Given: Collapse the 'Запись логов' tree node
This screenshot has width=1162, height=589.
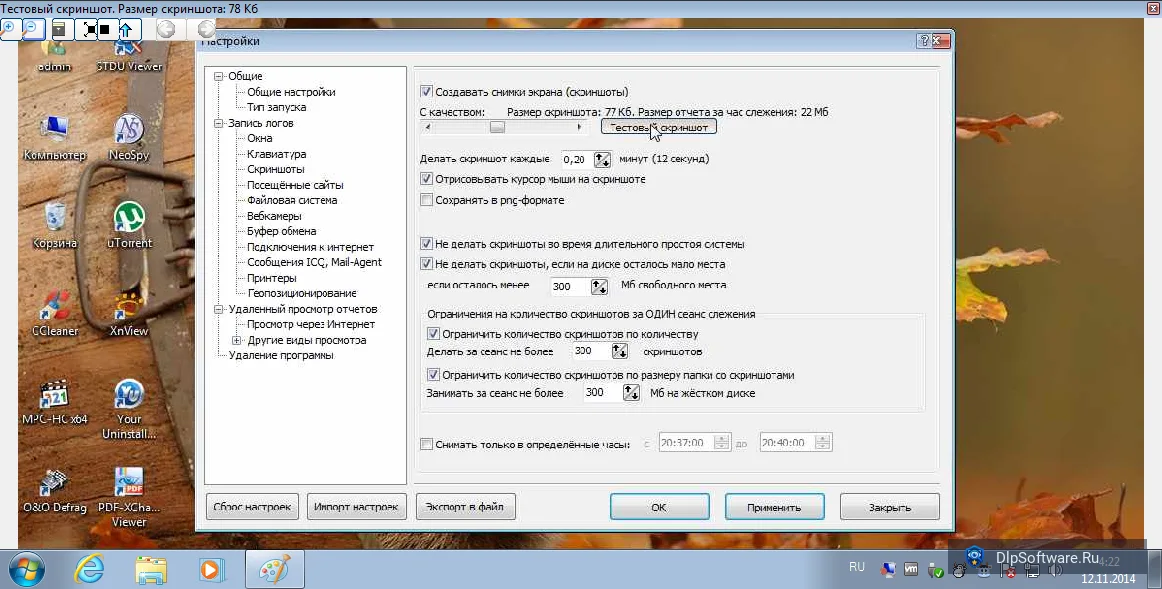Looking at the screenshot, I should coord(219,123).
